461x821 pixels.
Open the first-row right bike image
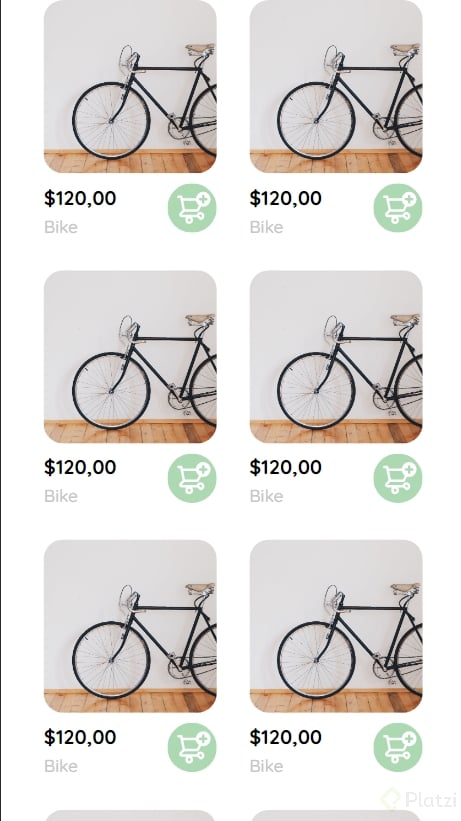(x=336, y=86)
